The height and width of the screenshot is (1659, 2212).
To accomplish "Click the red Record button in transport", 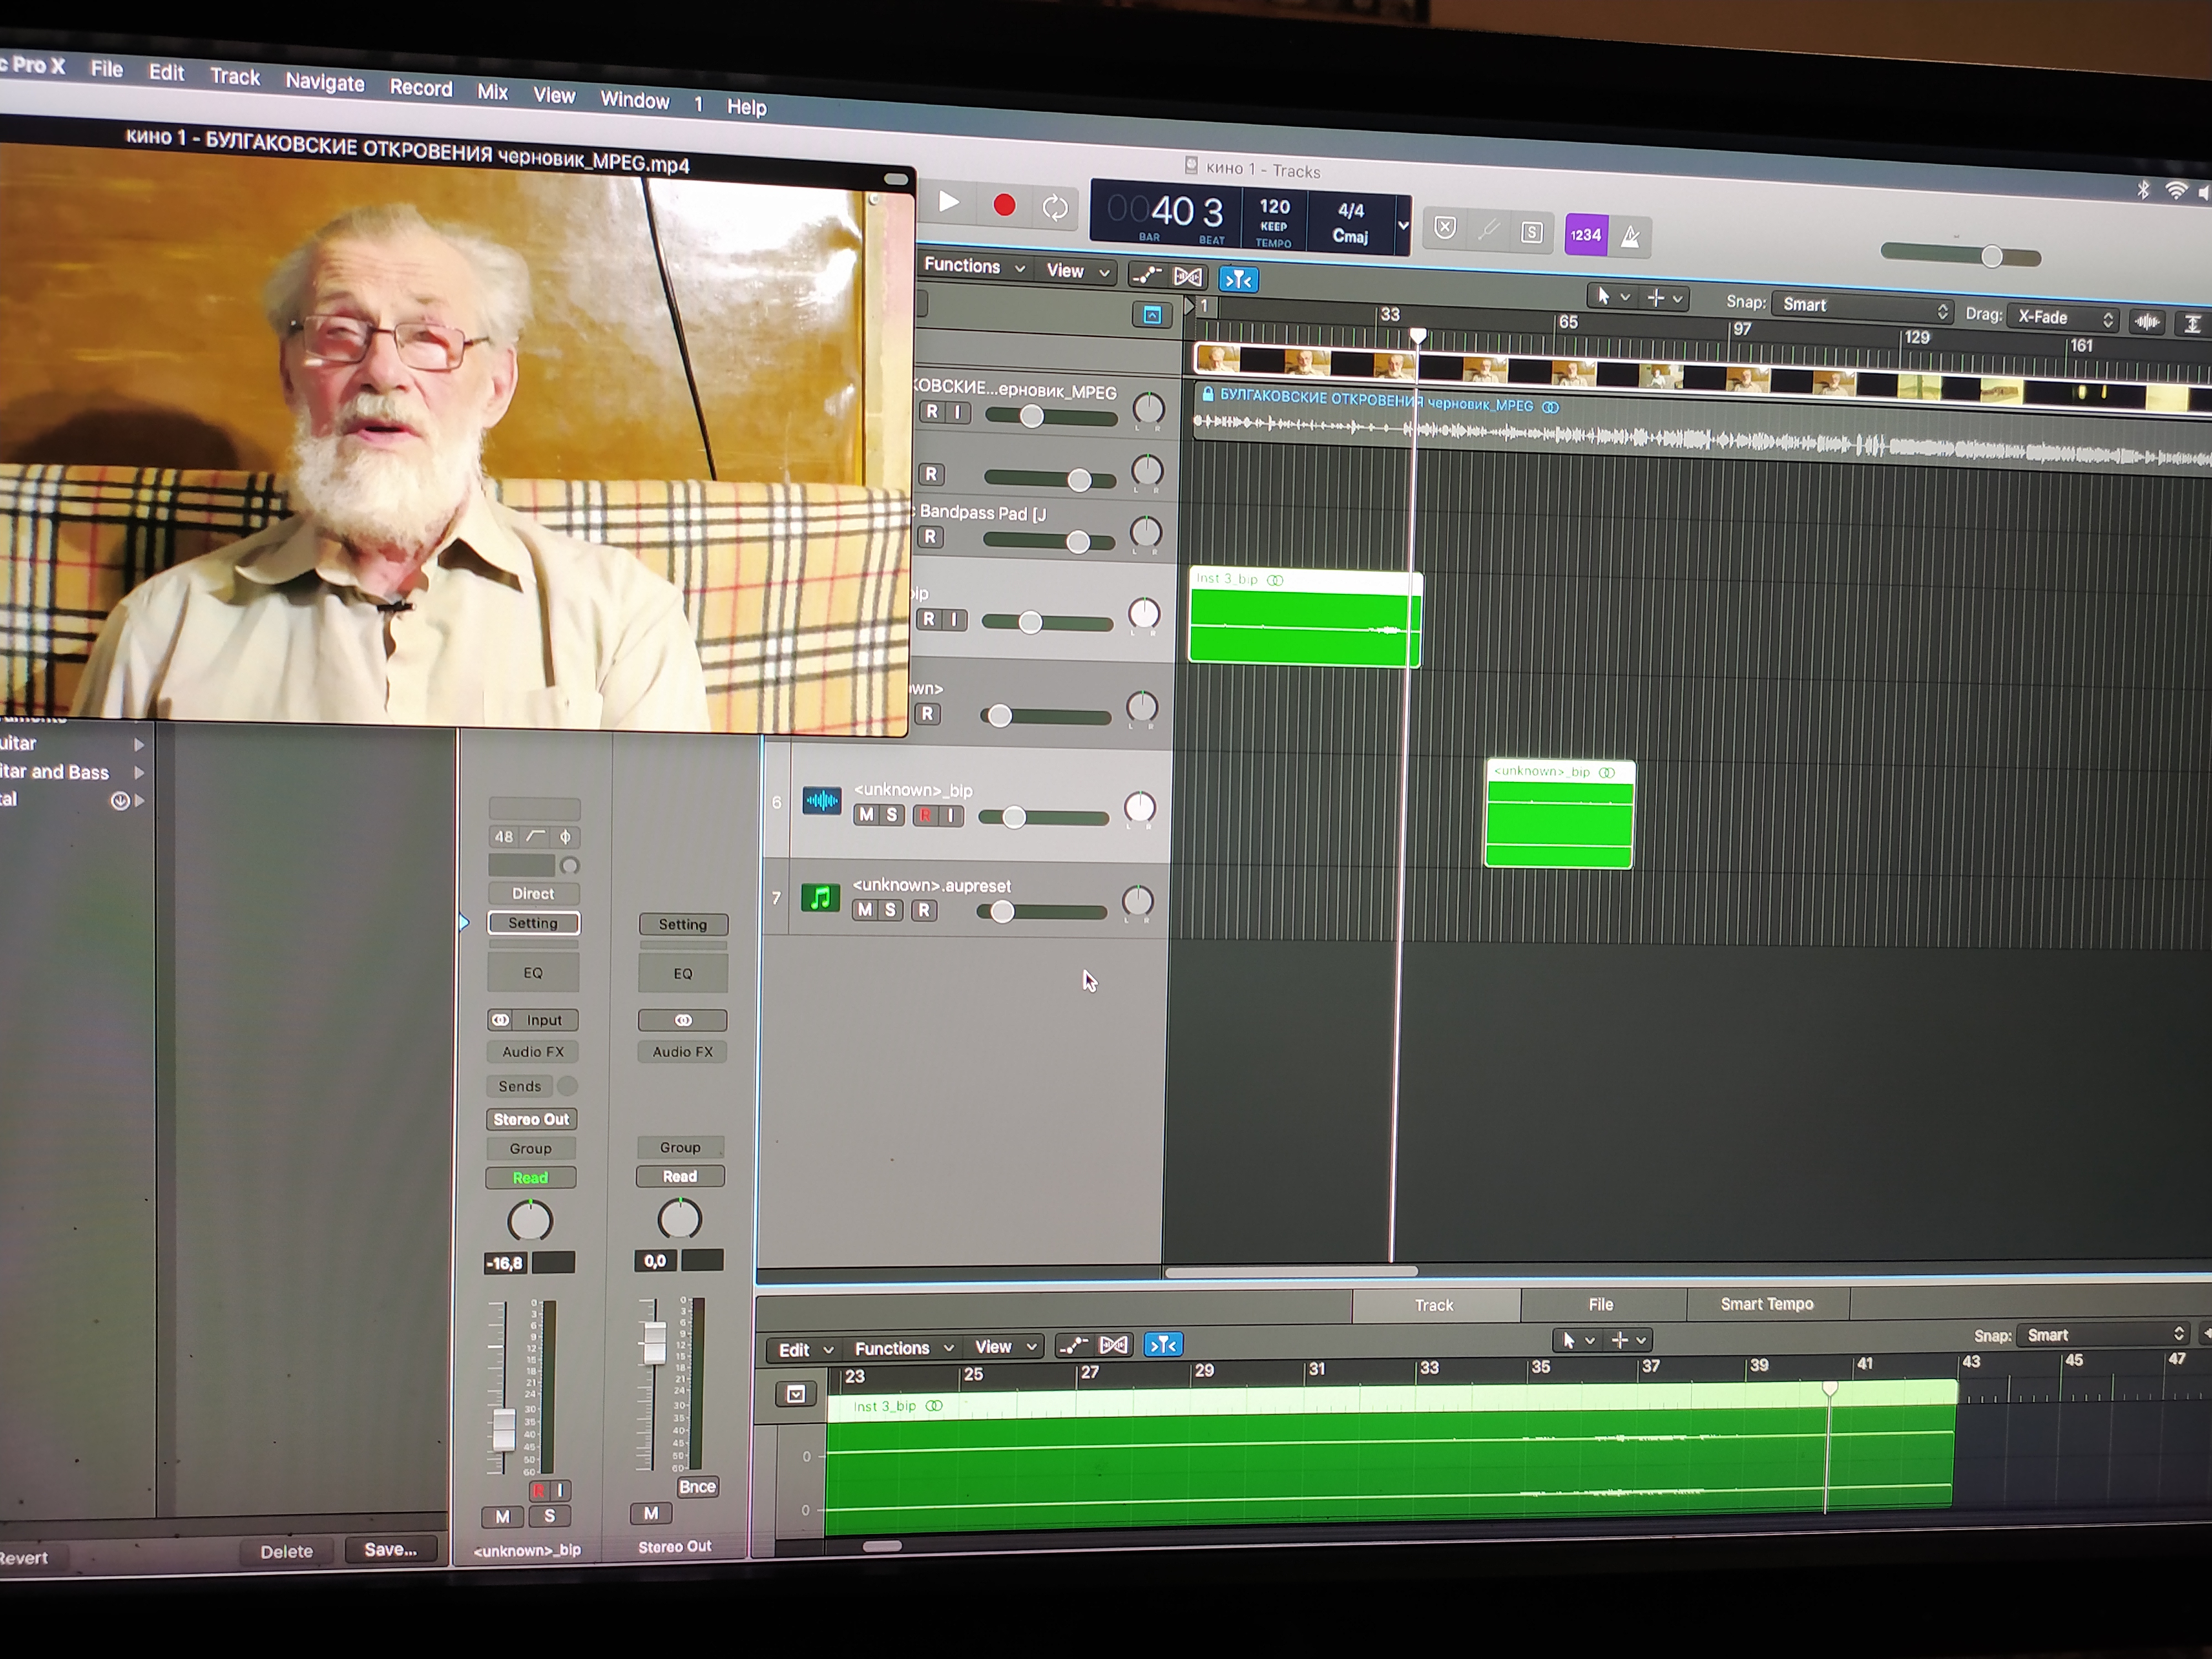I will (1004, 206).
